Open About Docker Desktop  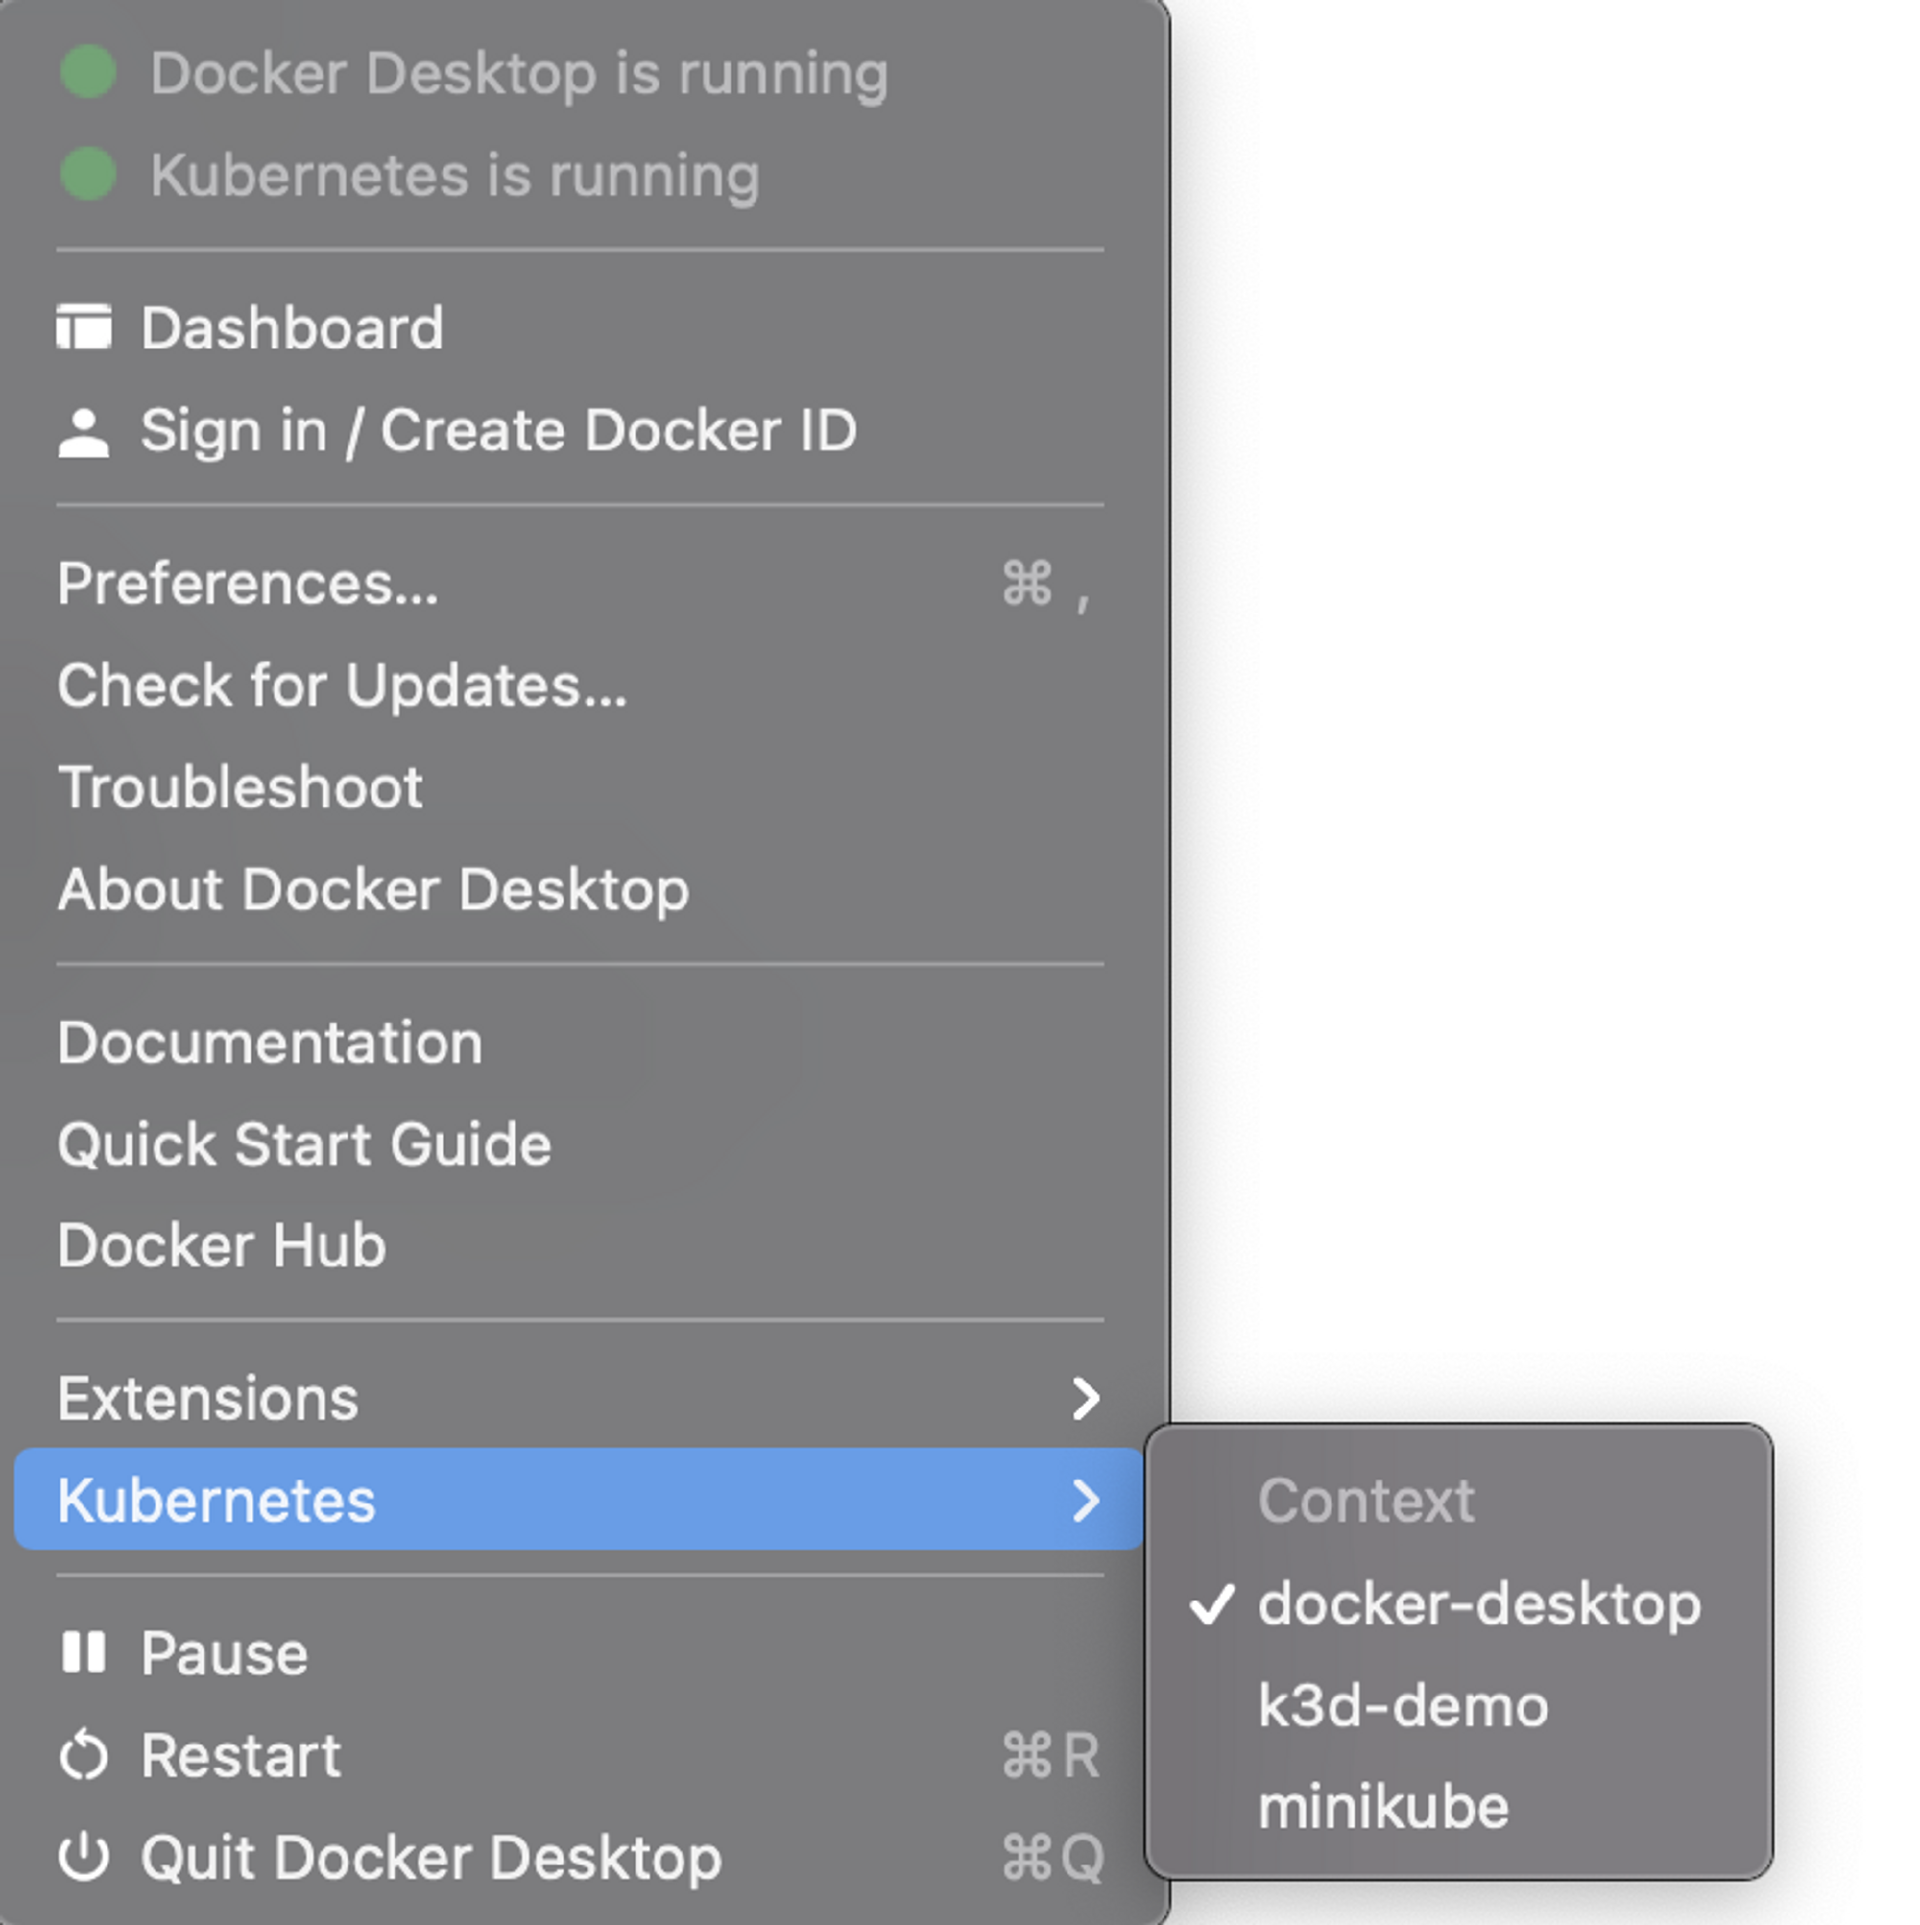(373, 890)
